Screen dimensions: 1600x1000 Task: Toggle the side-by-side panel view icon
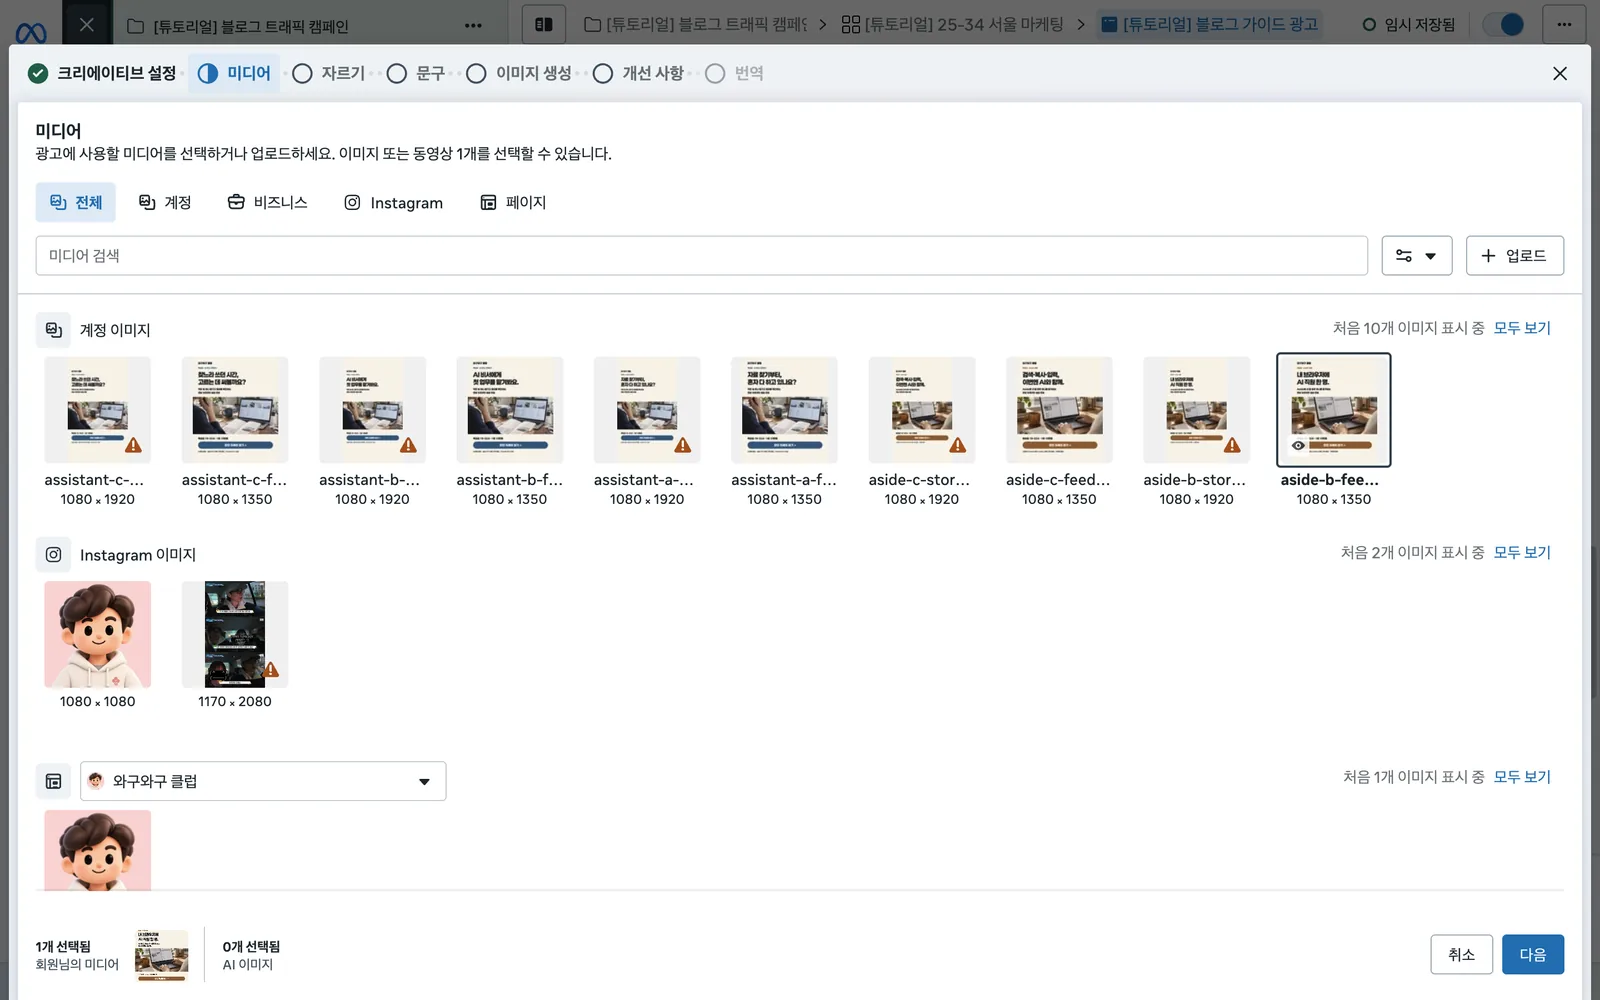(544, 24)
